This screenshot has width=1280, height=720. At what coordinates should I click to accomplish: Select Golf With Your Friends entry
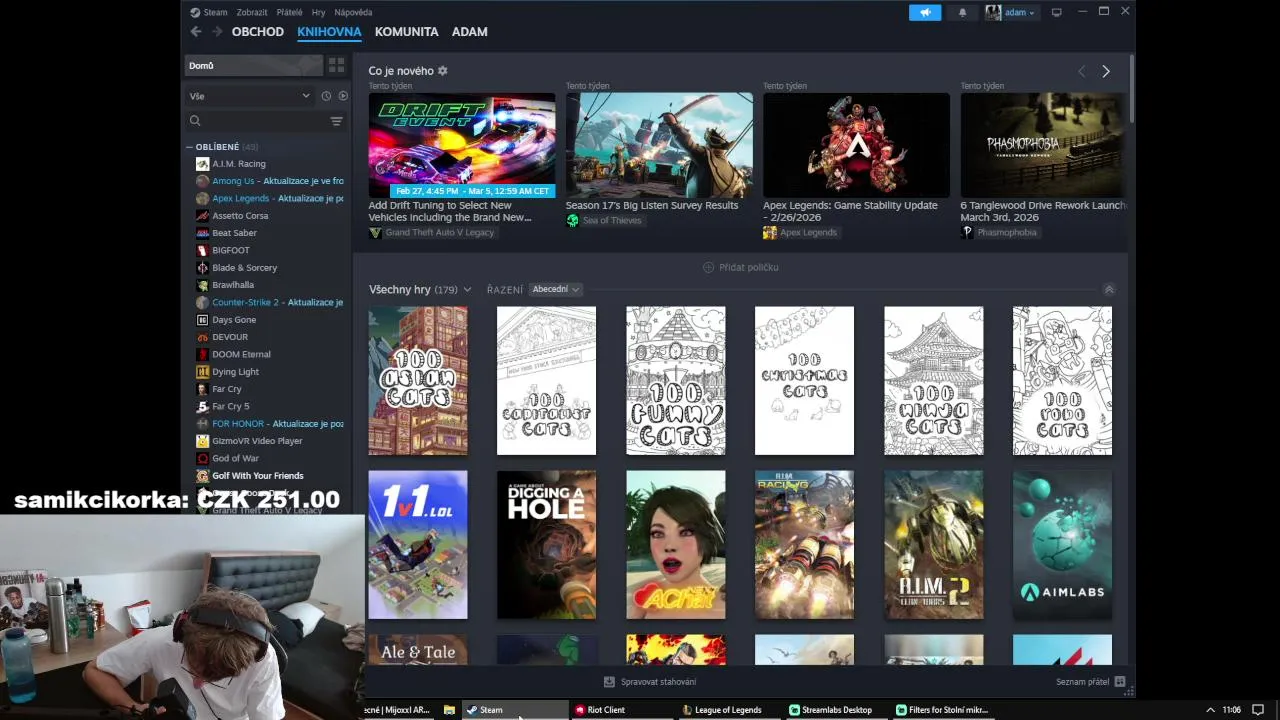point(268,476)
